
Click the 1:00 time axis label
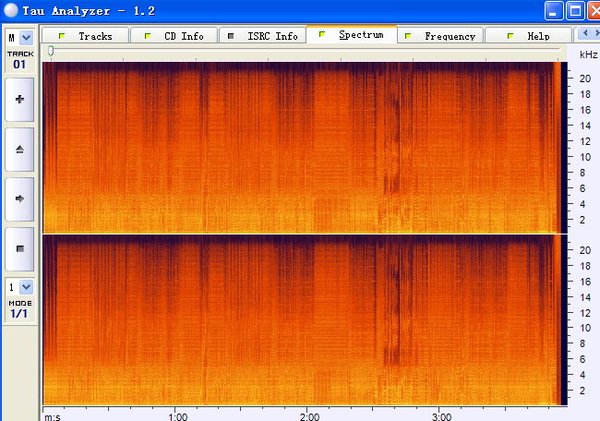pos(178,416)
